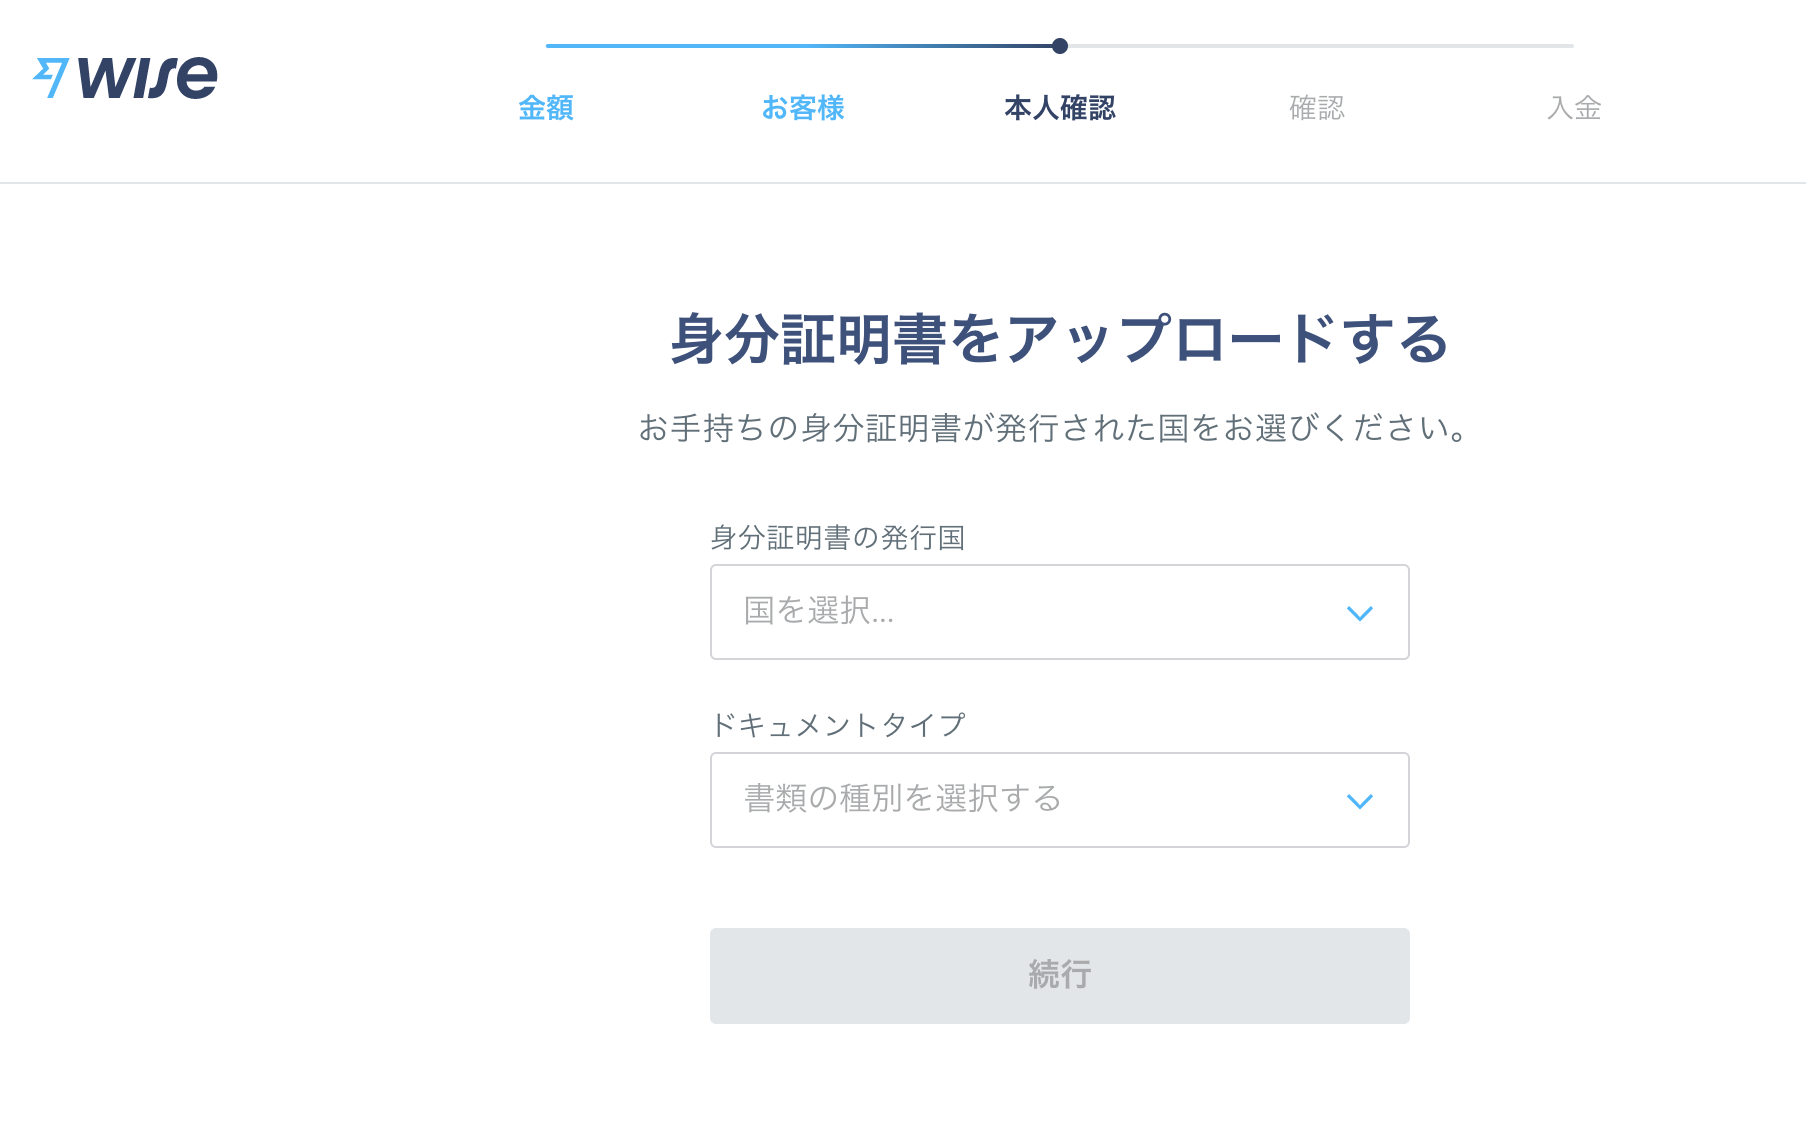The width and height of the screenshot is (1806, 1134).
Task: Click the chevron on the document type dropdown
Action: tap(1360, 800)
